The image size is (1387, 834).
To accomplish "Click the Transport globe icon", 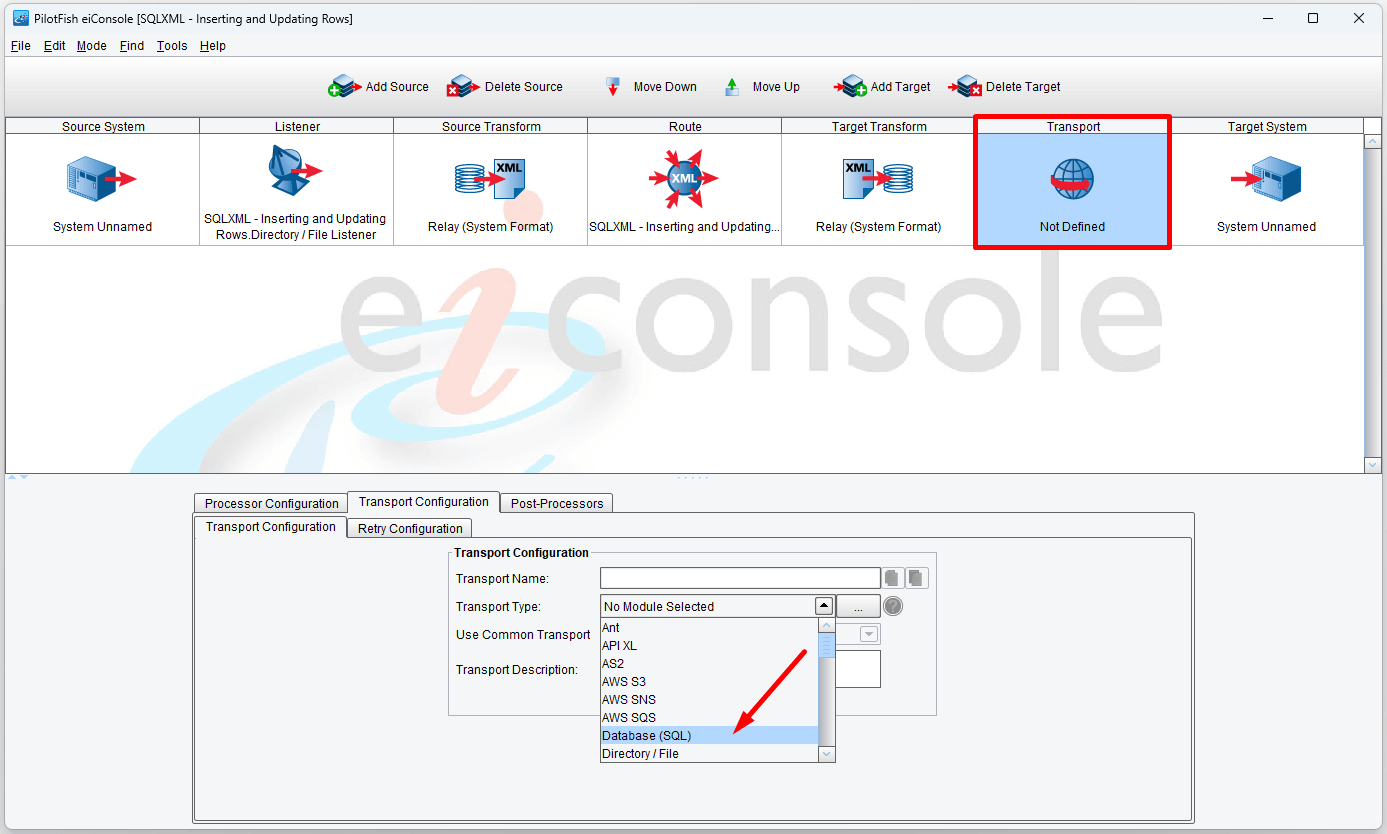I will 1072,180.
